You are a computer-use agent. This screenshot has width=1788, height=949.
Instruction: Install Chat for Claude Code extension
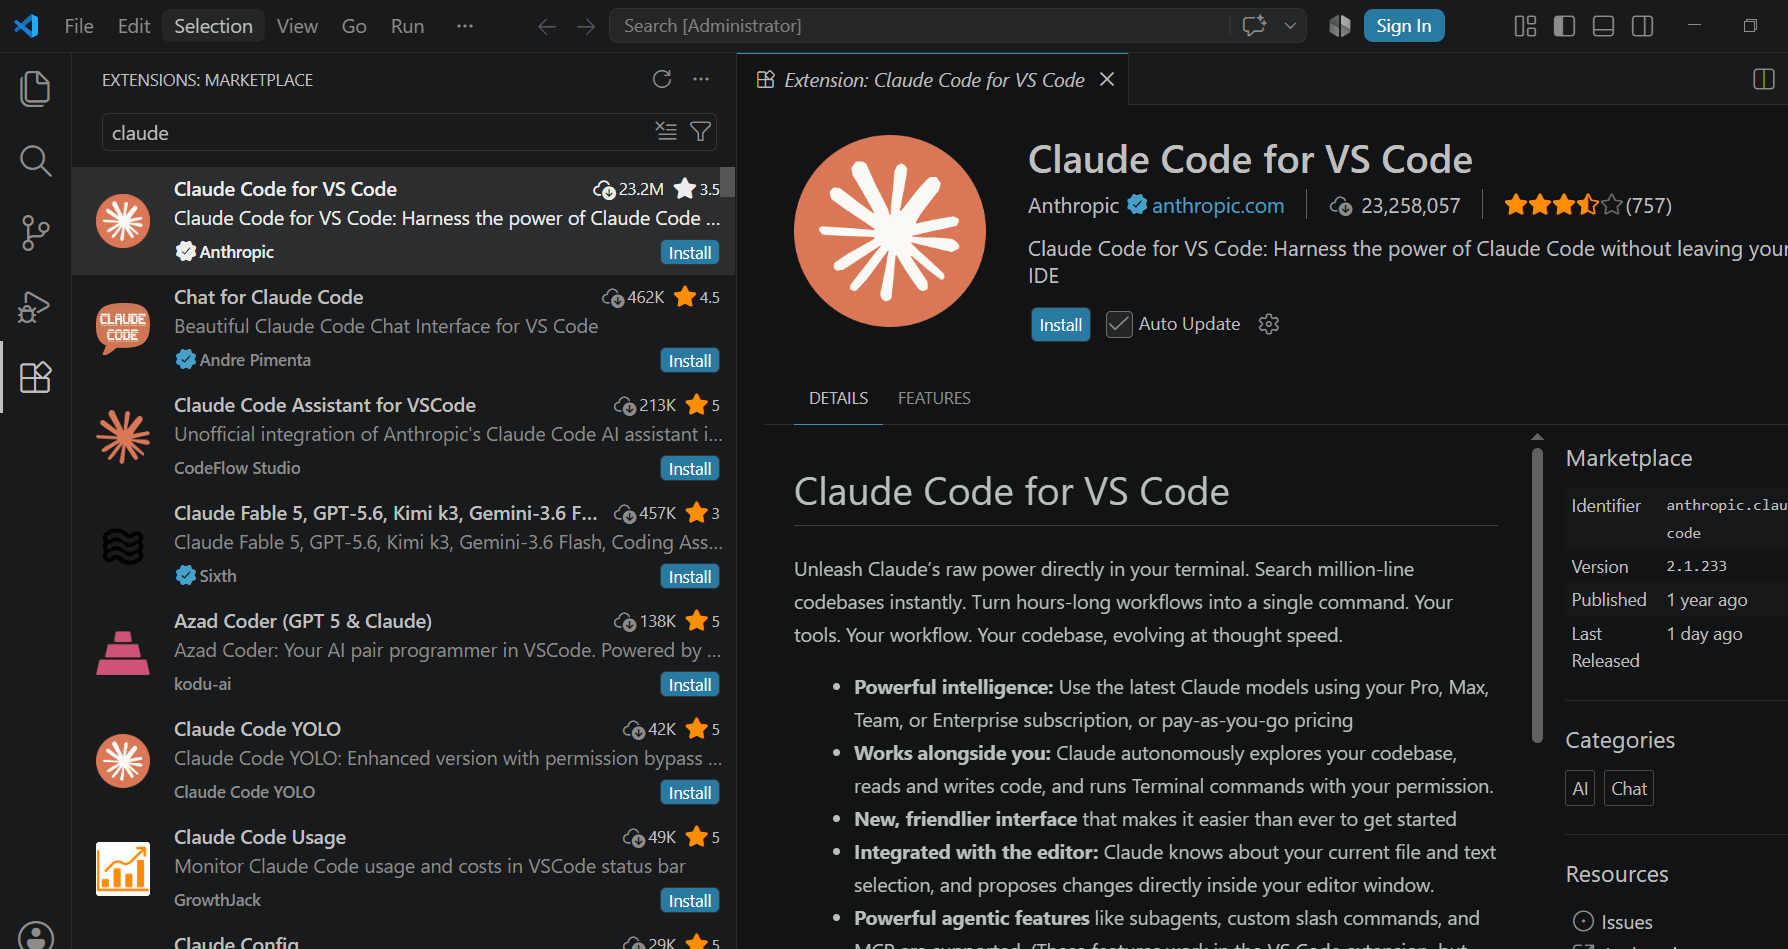coord(690,361)
